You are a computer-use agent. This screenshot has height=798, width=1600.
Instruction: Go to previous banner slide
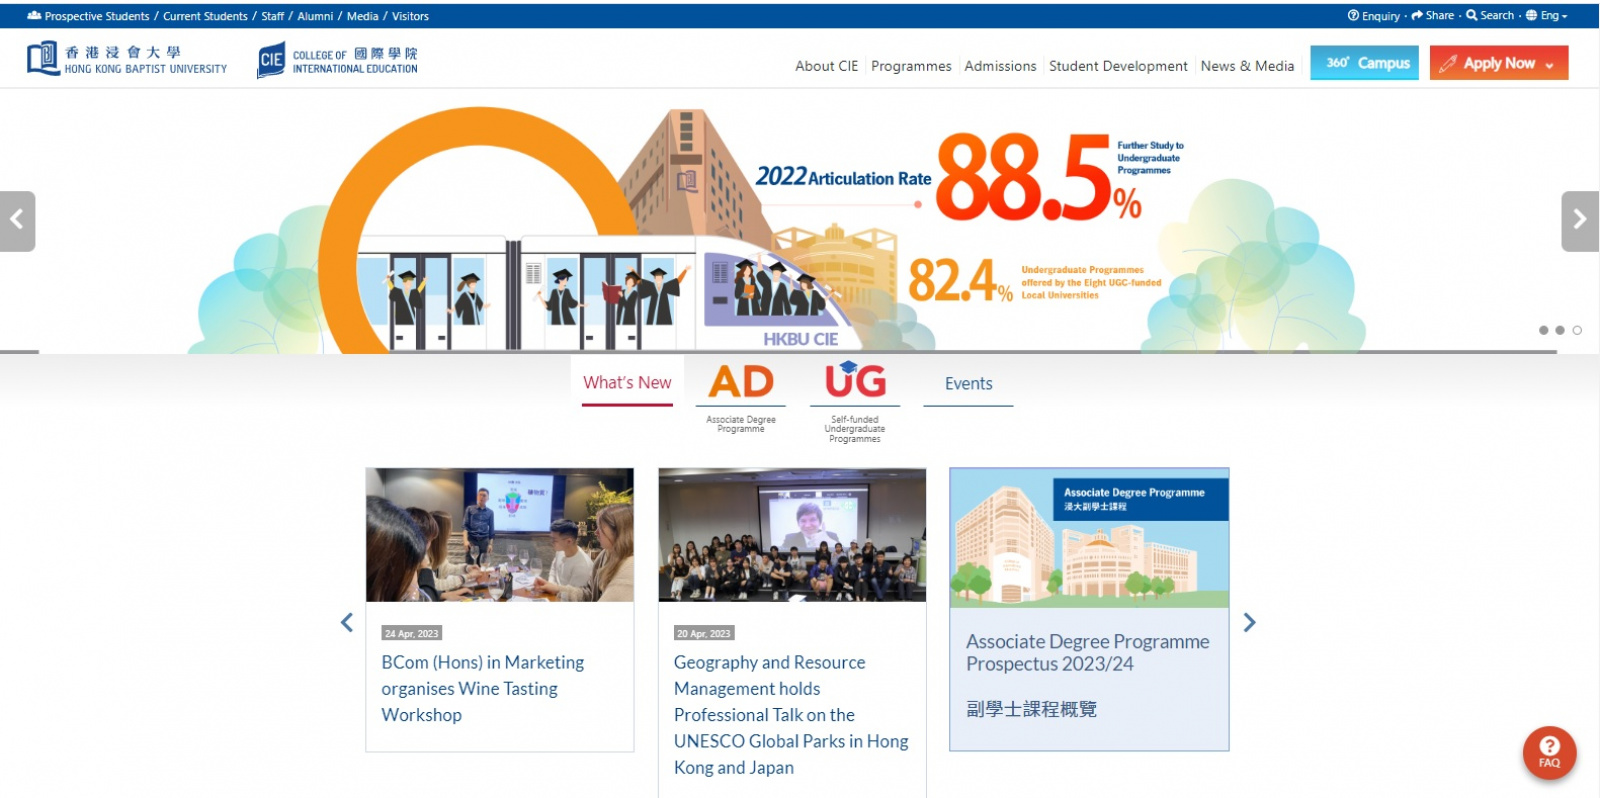(17, 221)
